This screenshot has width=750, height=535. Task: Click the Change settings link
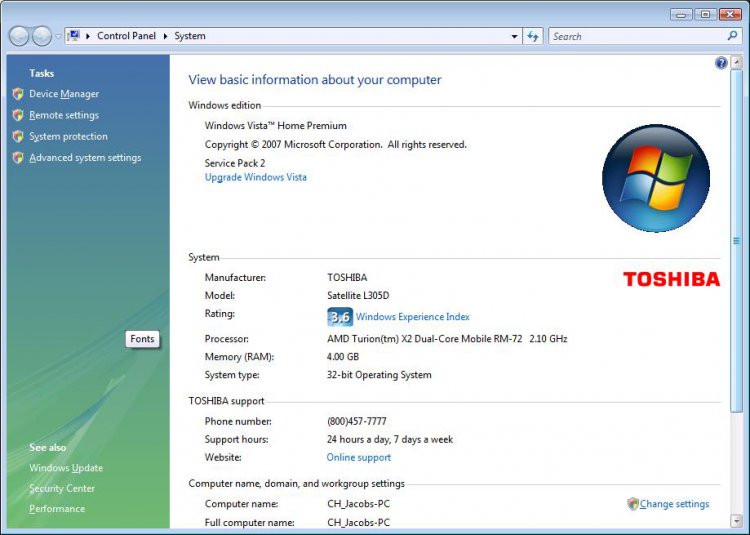pyautogui.click(x=674, y=504)
